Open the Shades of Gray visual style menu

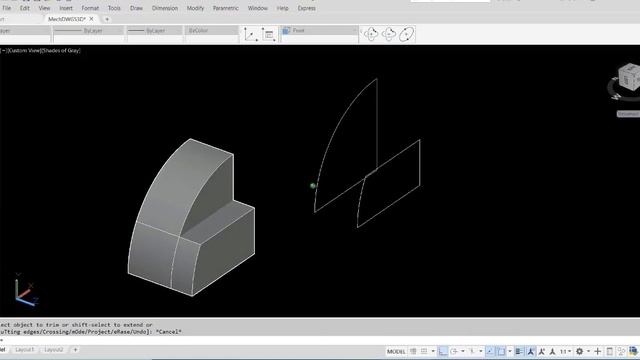(x=60, y=51)
